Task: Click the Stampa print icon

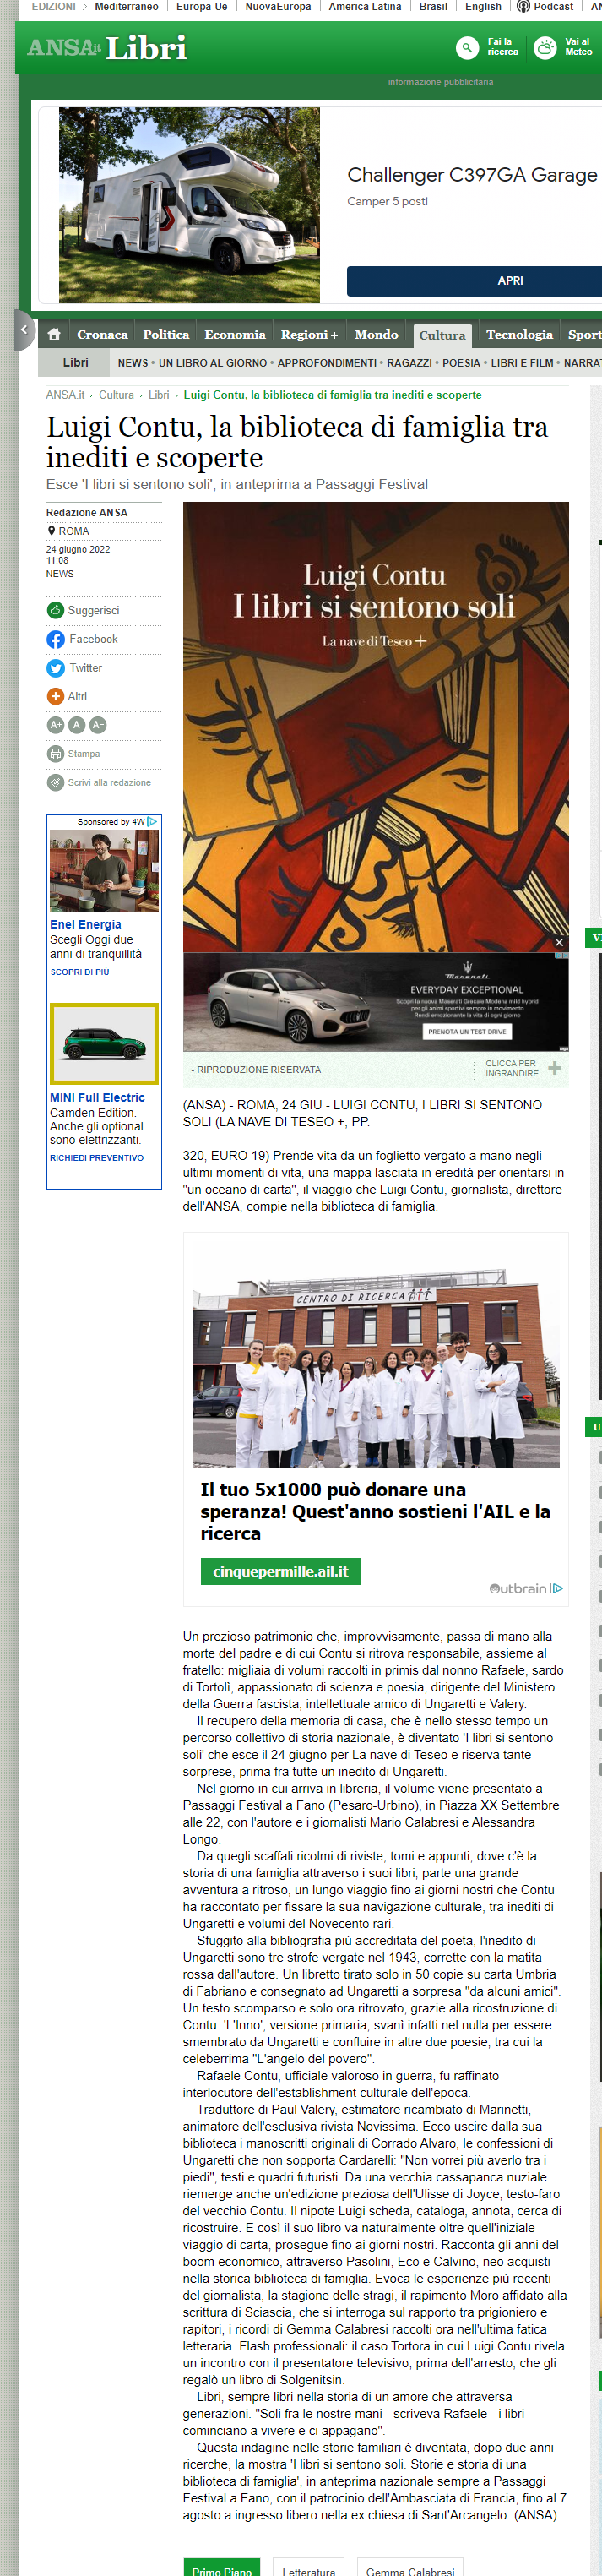Action: 55,753
